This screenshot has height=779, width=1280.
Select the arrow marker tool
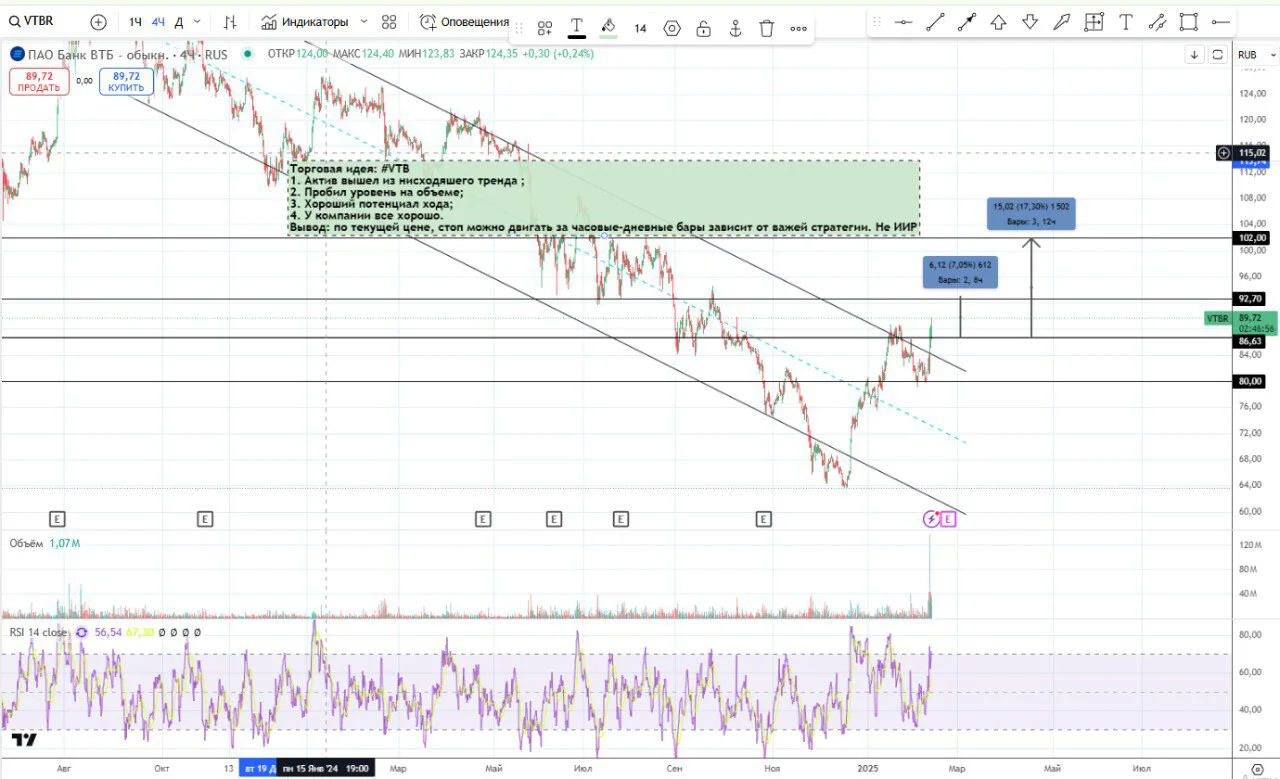click(x=1062, y=22)
